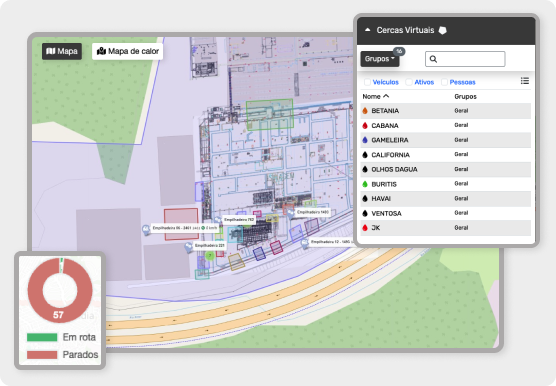Select the green BURITIS drop icon

tap(365, 184)
